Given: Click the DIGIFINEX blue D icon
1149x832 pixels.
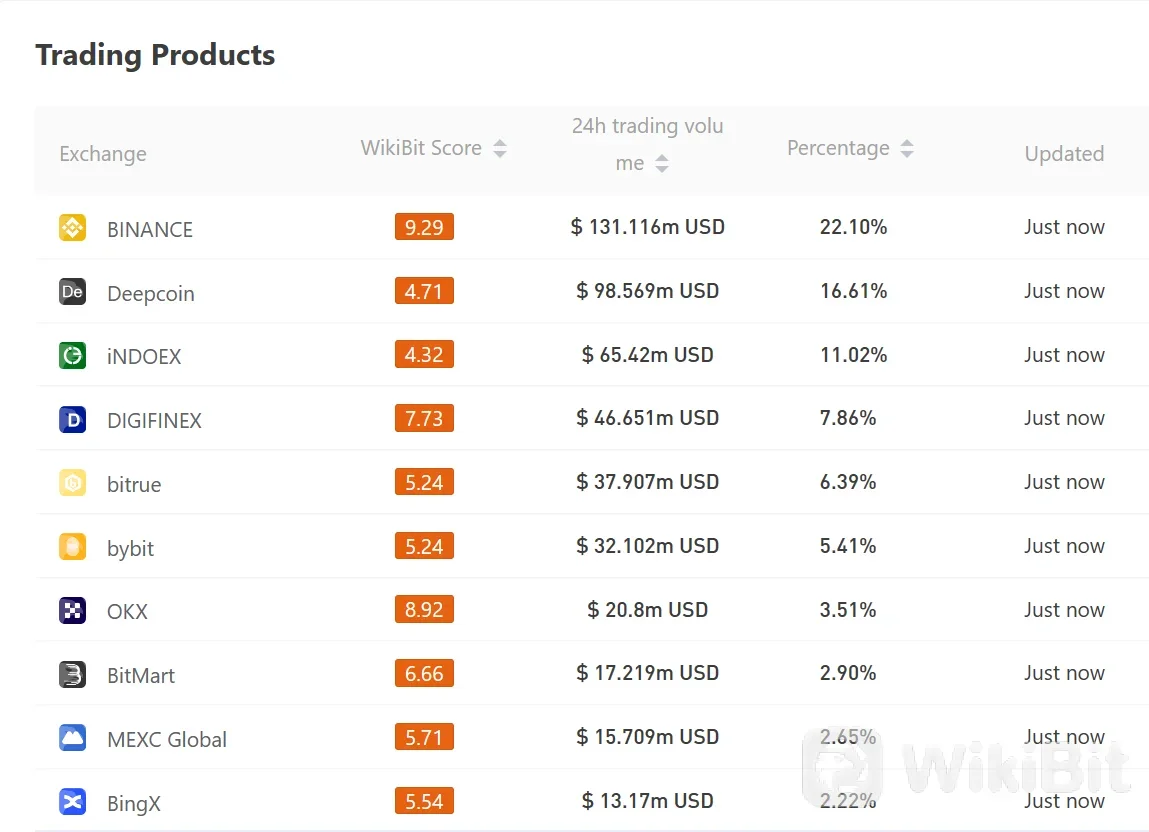Looking at the screenshot, I should click(x=73, y=419).
